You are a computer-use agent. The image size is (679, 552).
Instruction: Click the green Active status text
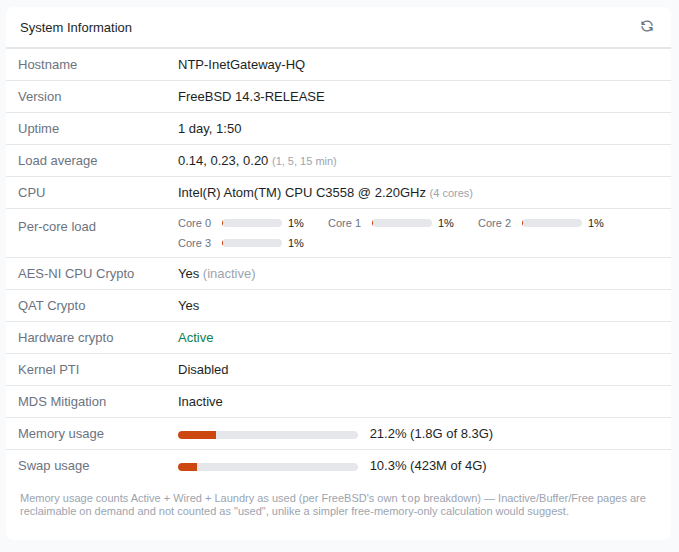pos(196,338)
